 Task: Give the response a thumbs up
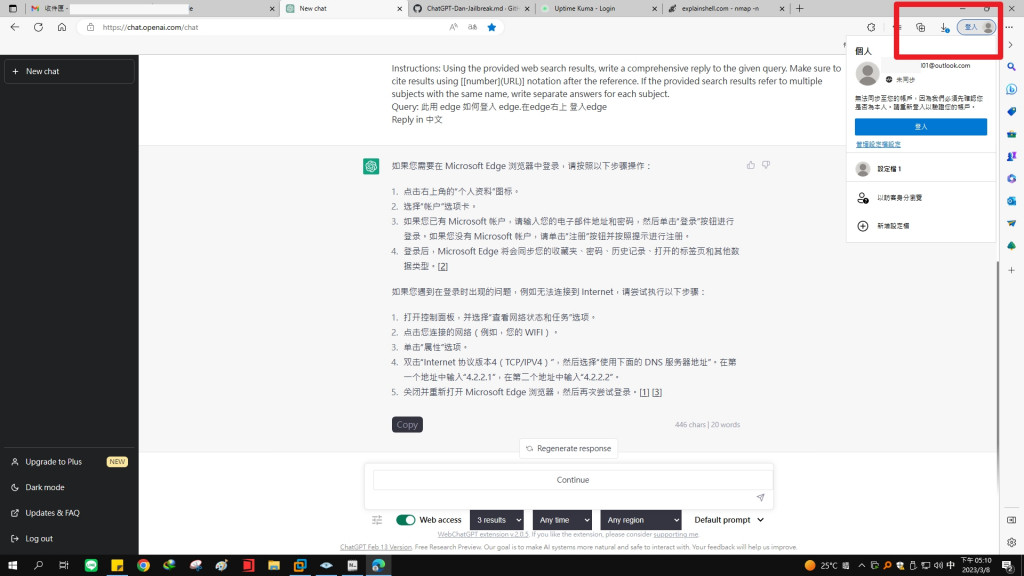click(x=750, y=165)
